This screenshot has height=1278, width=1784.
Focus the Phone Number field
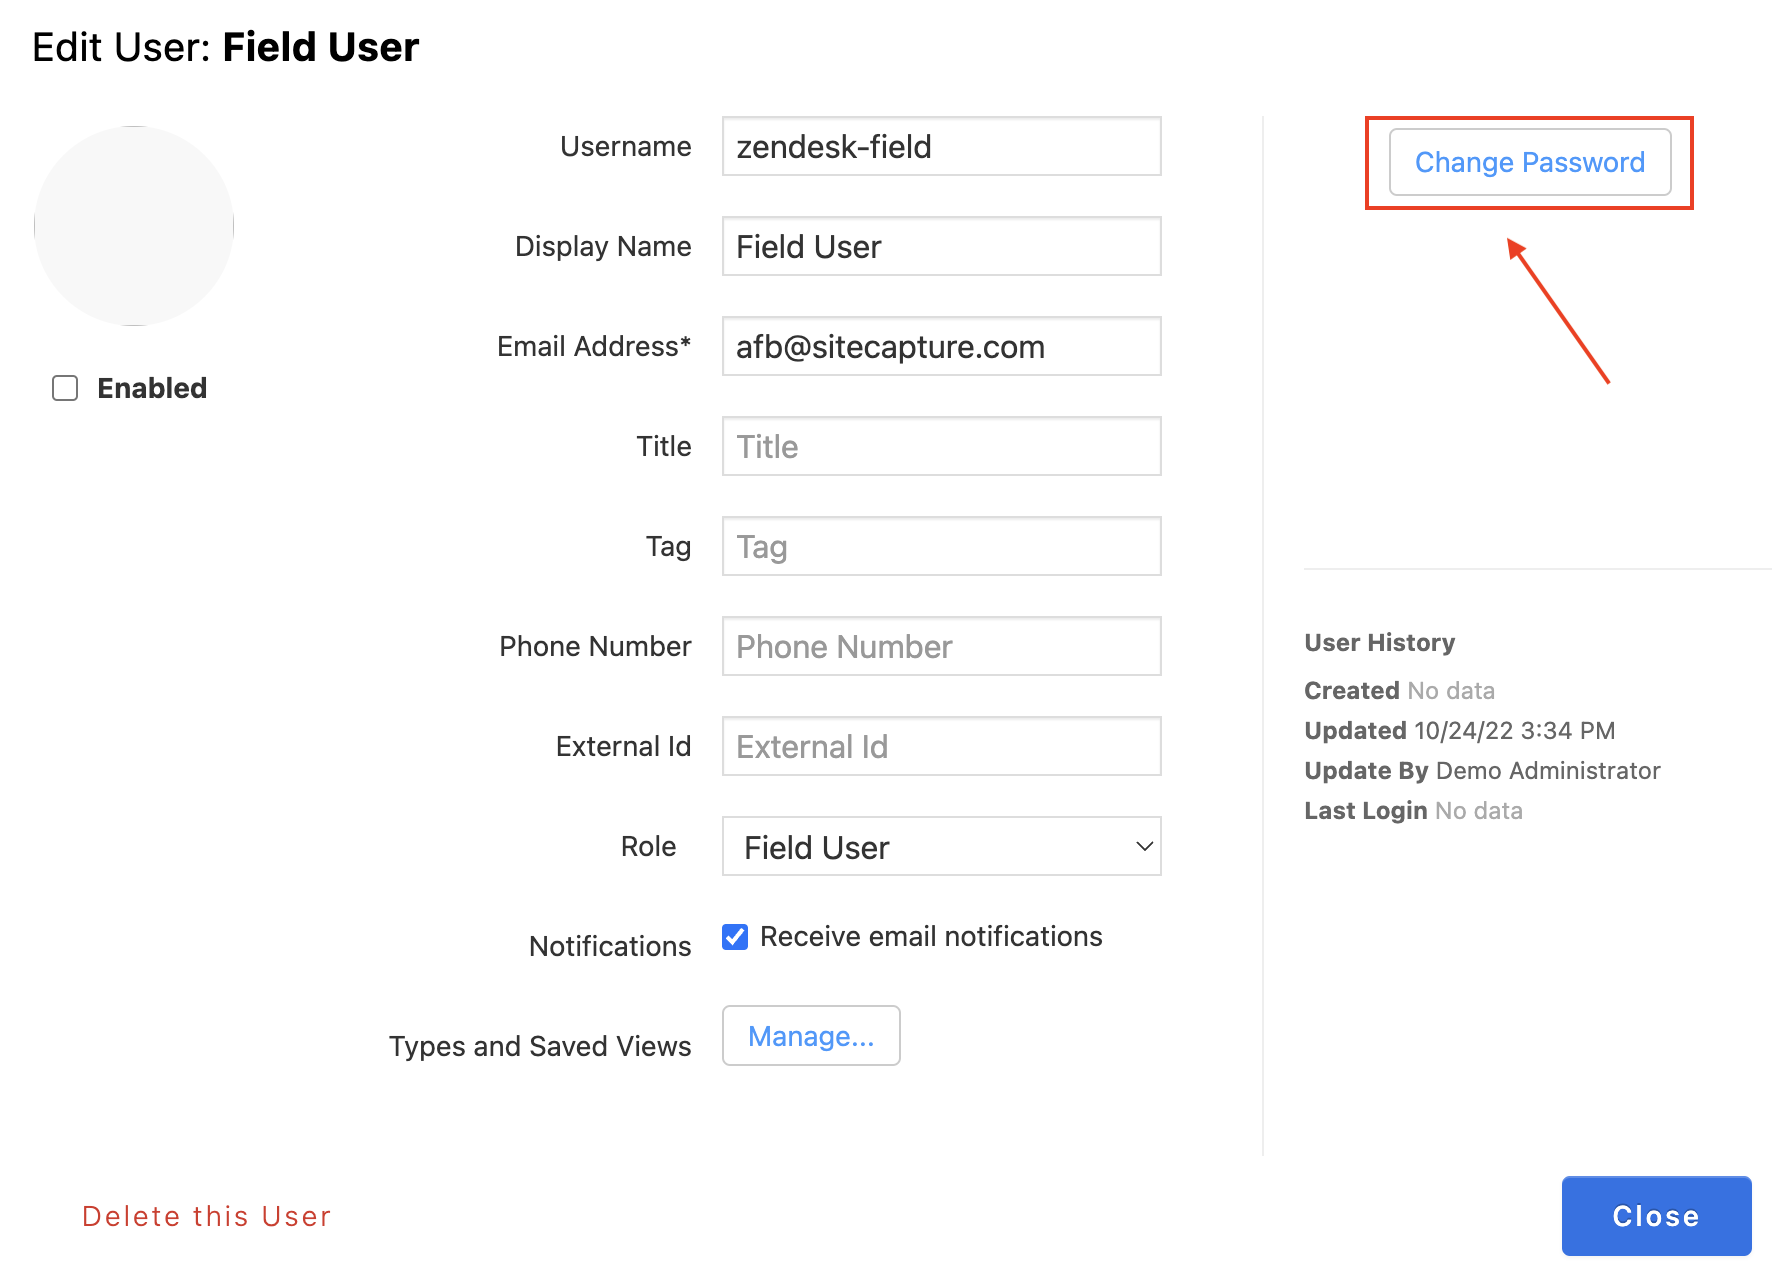941,647
